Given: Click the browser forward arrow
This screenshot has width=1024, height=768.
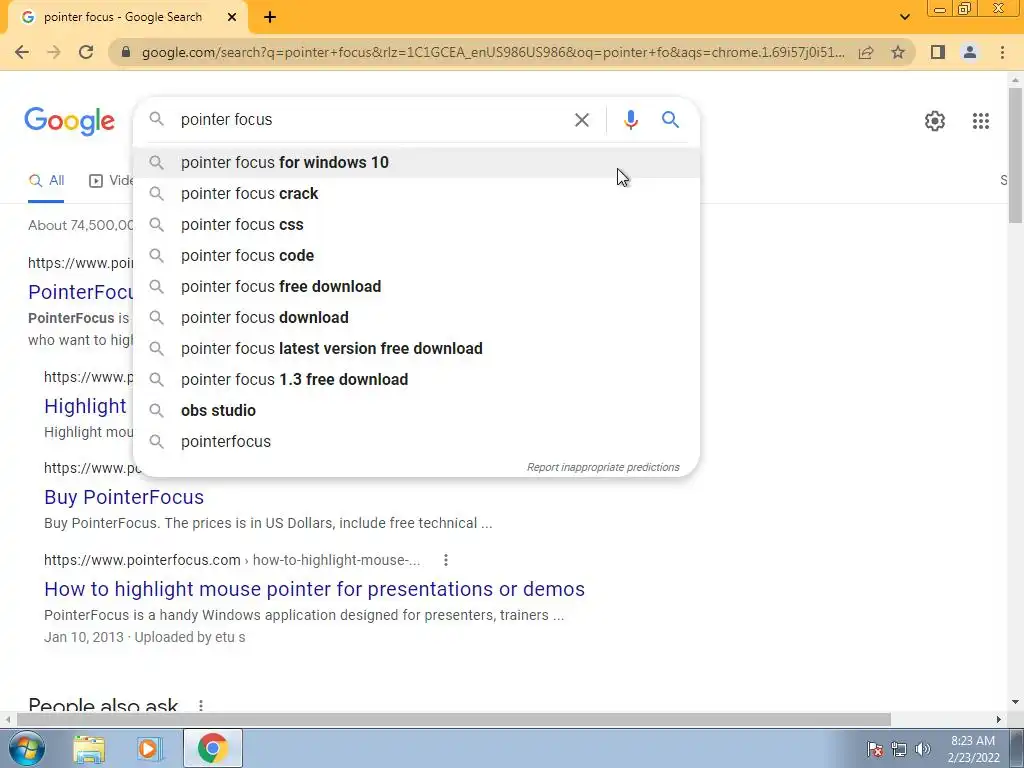Looking at the screenshot, I should pyautogui.click(x=54, y=52).
